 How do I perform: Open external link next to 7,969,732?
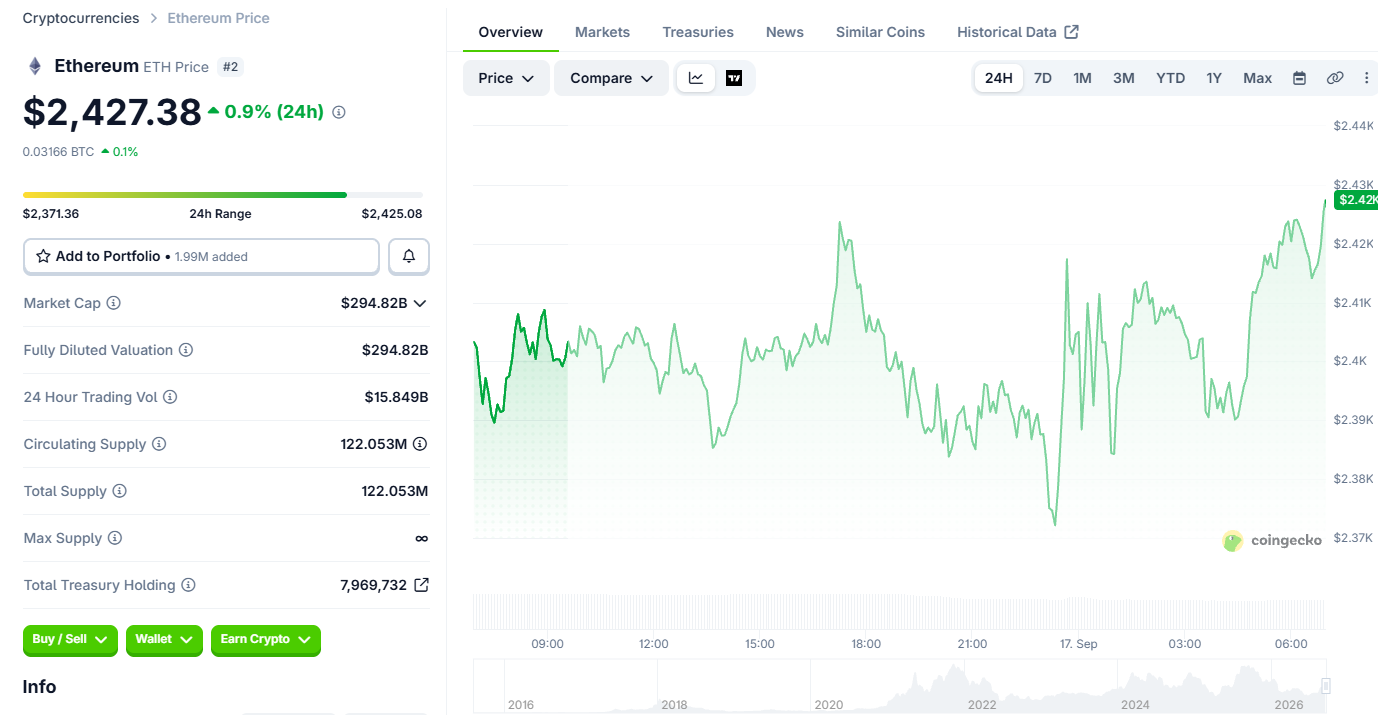421,585
